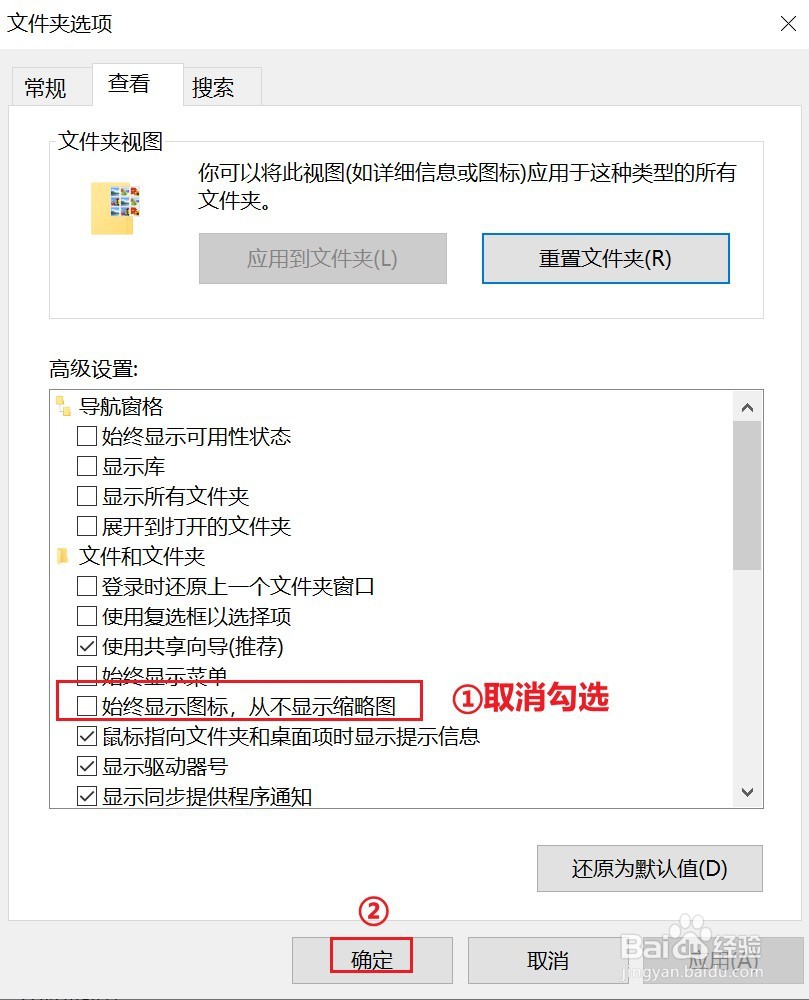Click 还原为默认值(D) button

point(650,869)
